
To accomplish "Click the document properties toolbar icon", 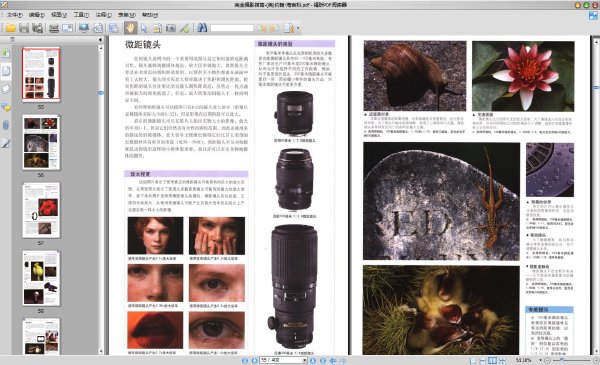I will 114,28.
